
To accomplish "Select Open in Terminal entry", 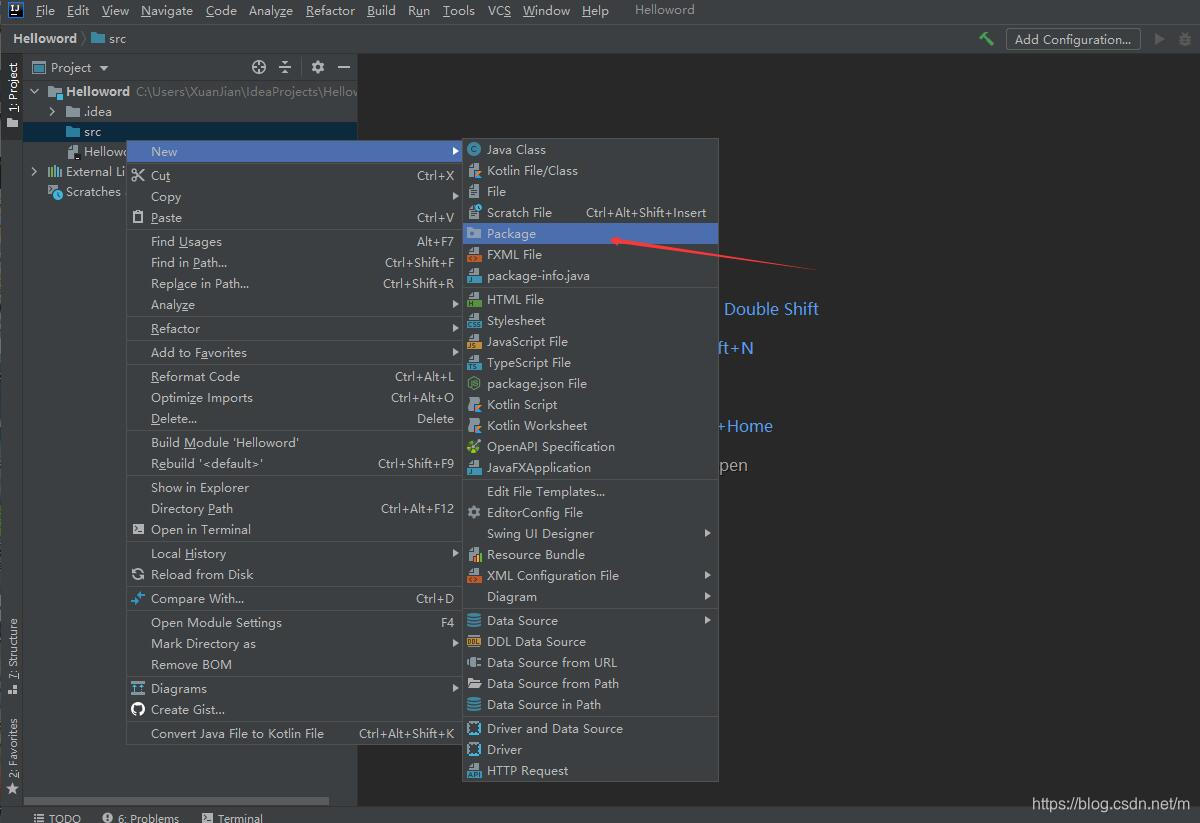I will [x=294, y=530].
